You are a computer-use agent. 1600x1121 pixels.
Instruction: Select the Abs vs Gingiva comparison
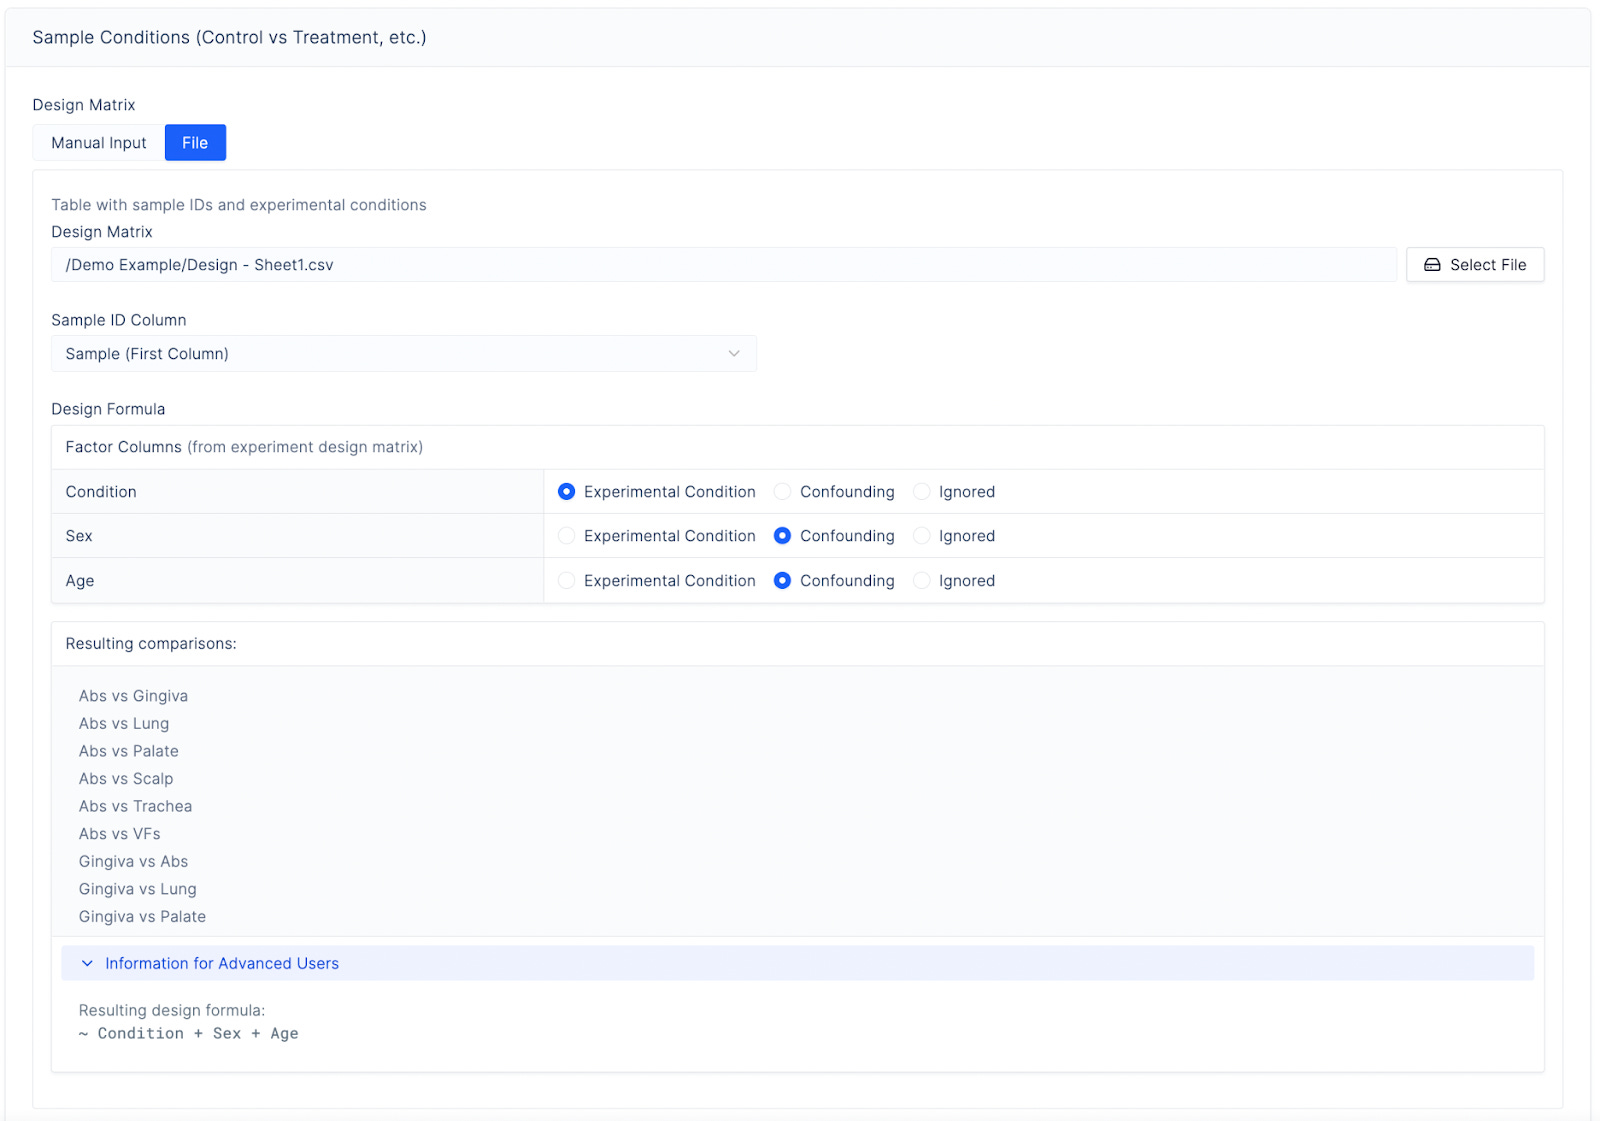pos(132,695)
